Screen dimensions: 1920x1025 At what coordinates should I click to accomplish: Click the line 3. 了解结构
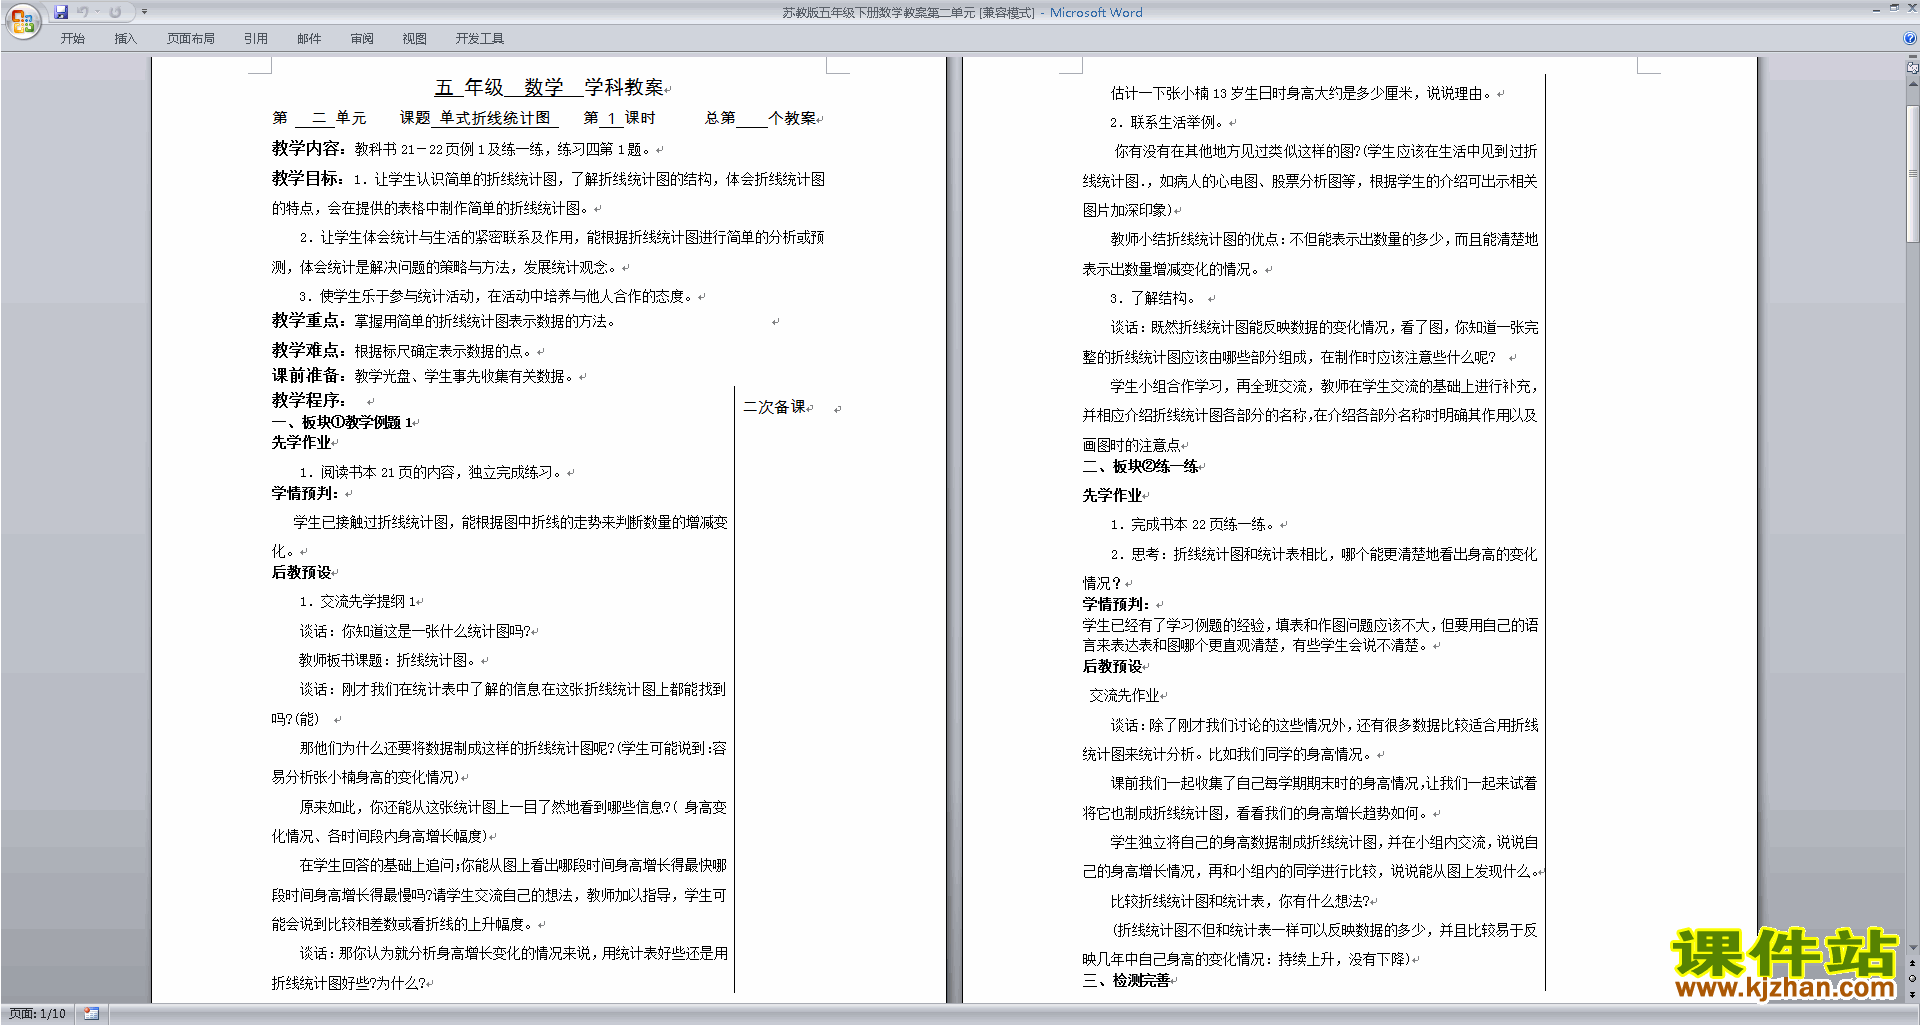click(x=1152, y=298)
